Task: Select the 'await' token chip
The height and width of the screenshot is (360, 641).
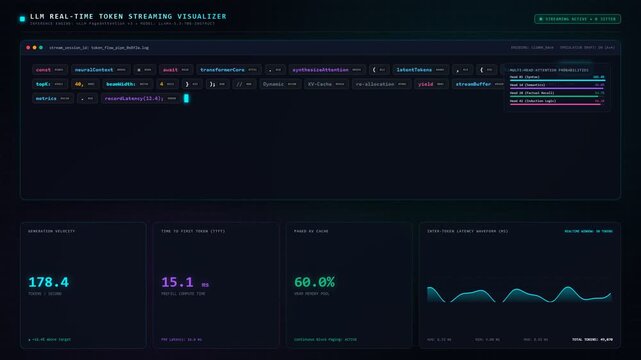Action: [x=176, y=70]
